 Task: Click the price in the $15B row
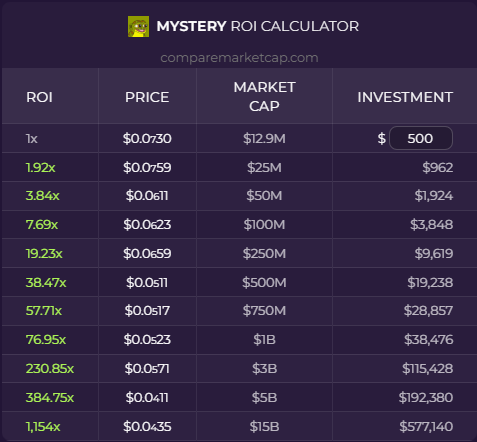pos(147,427)
